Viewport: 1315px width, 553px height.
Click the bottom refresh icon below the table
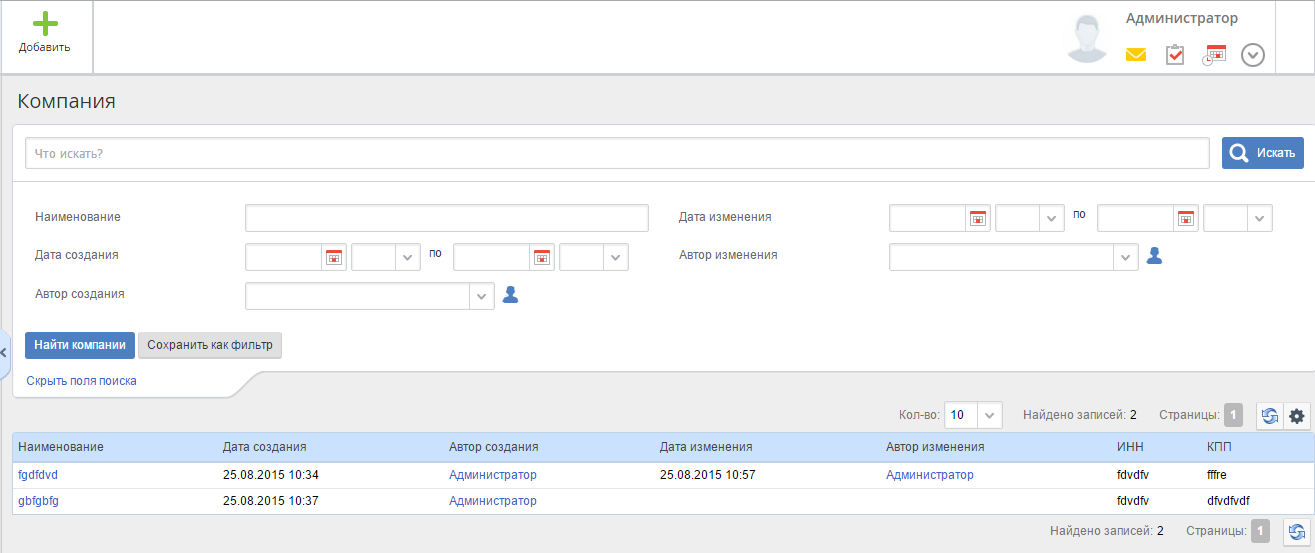pos(1297,532)
